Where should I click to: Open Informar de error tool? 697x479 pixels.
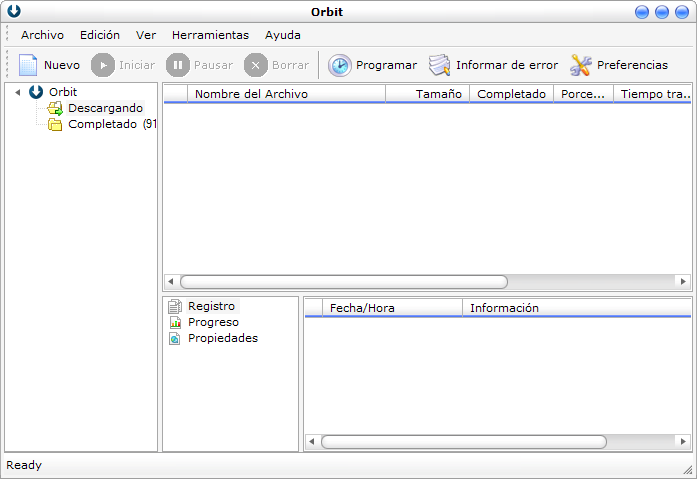click(440, 65)
